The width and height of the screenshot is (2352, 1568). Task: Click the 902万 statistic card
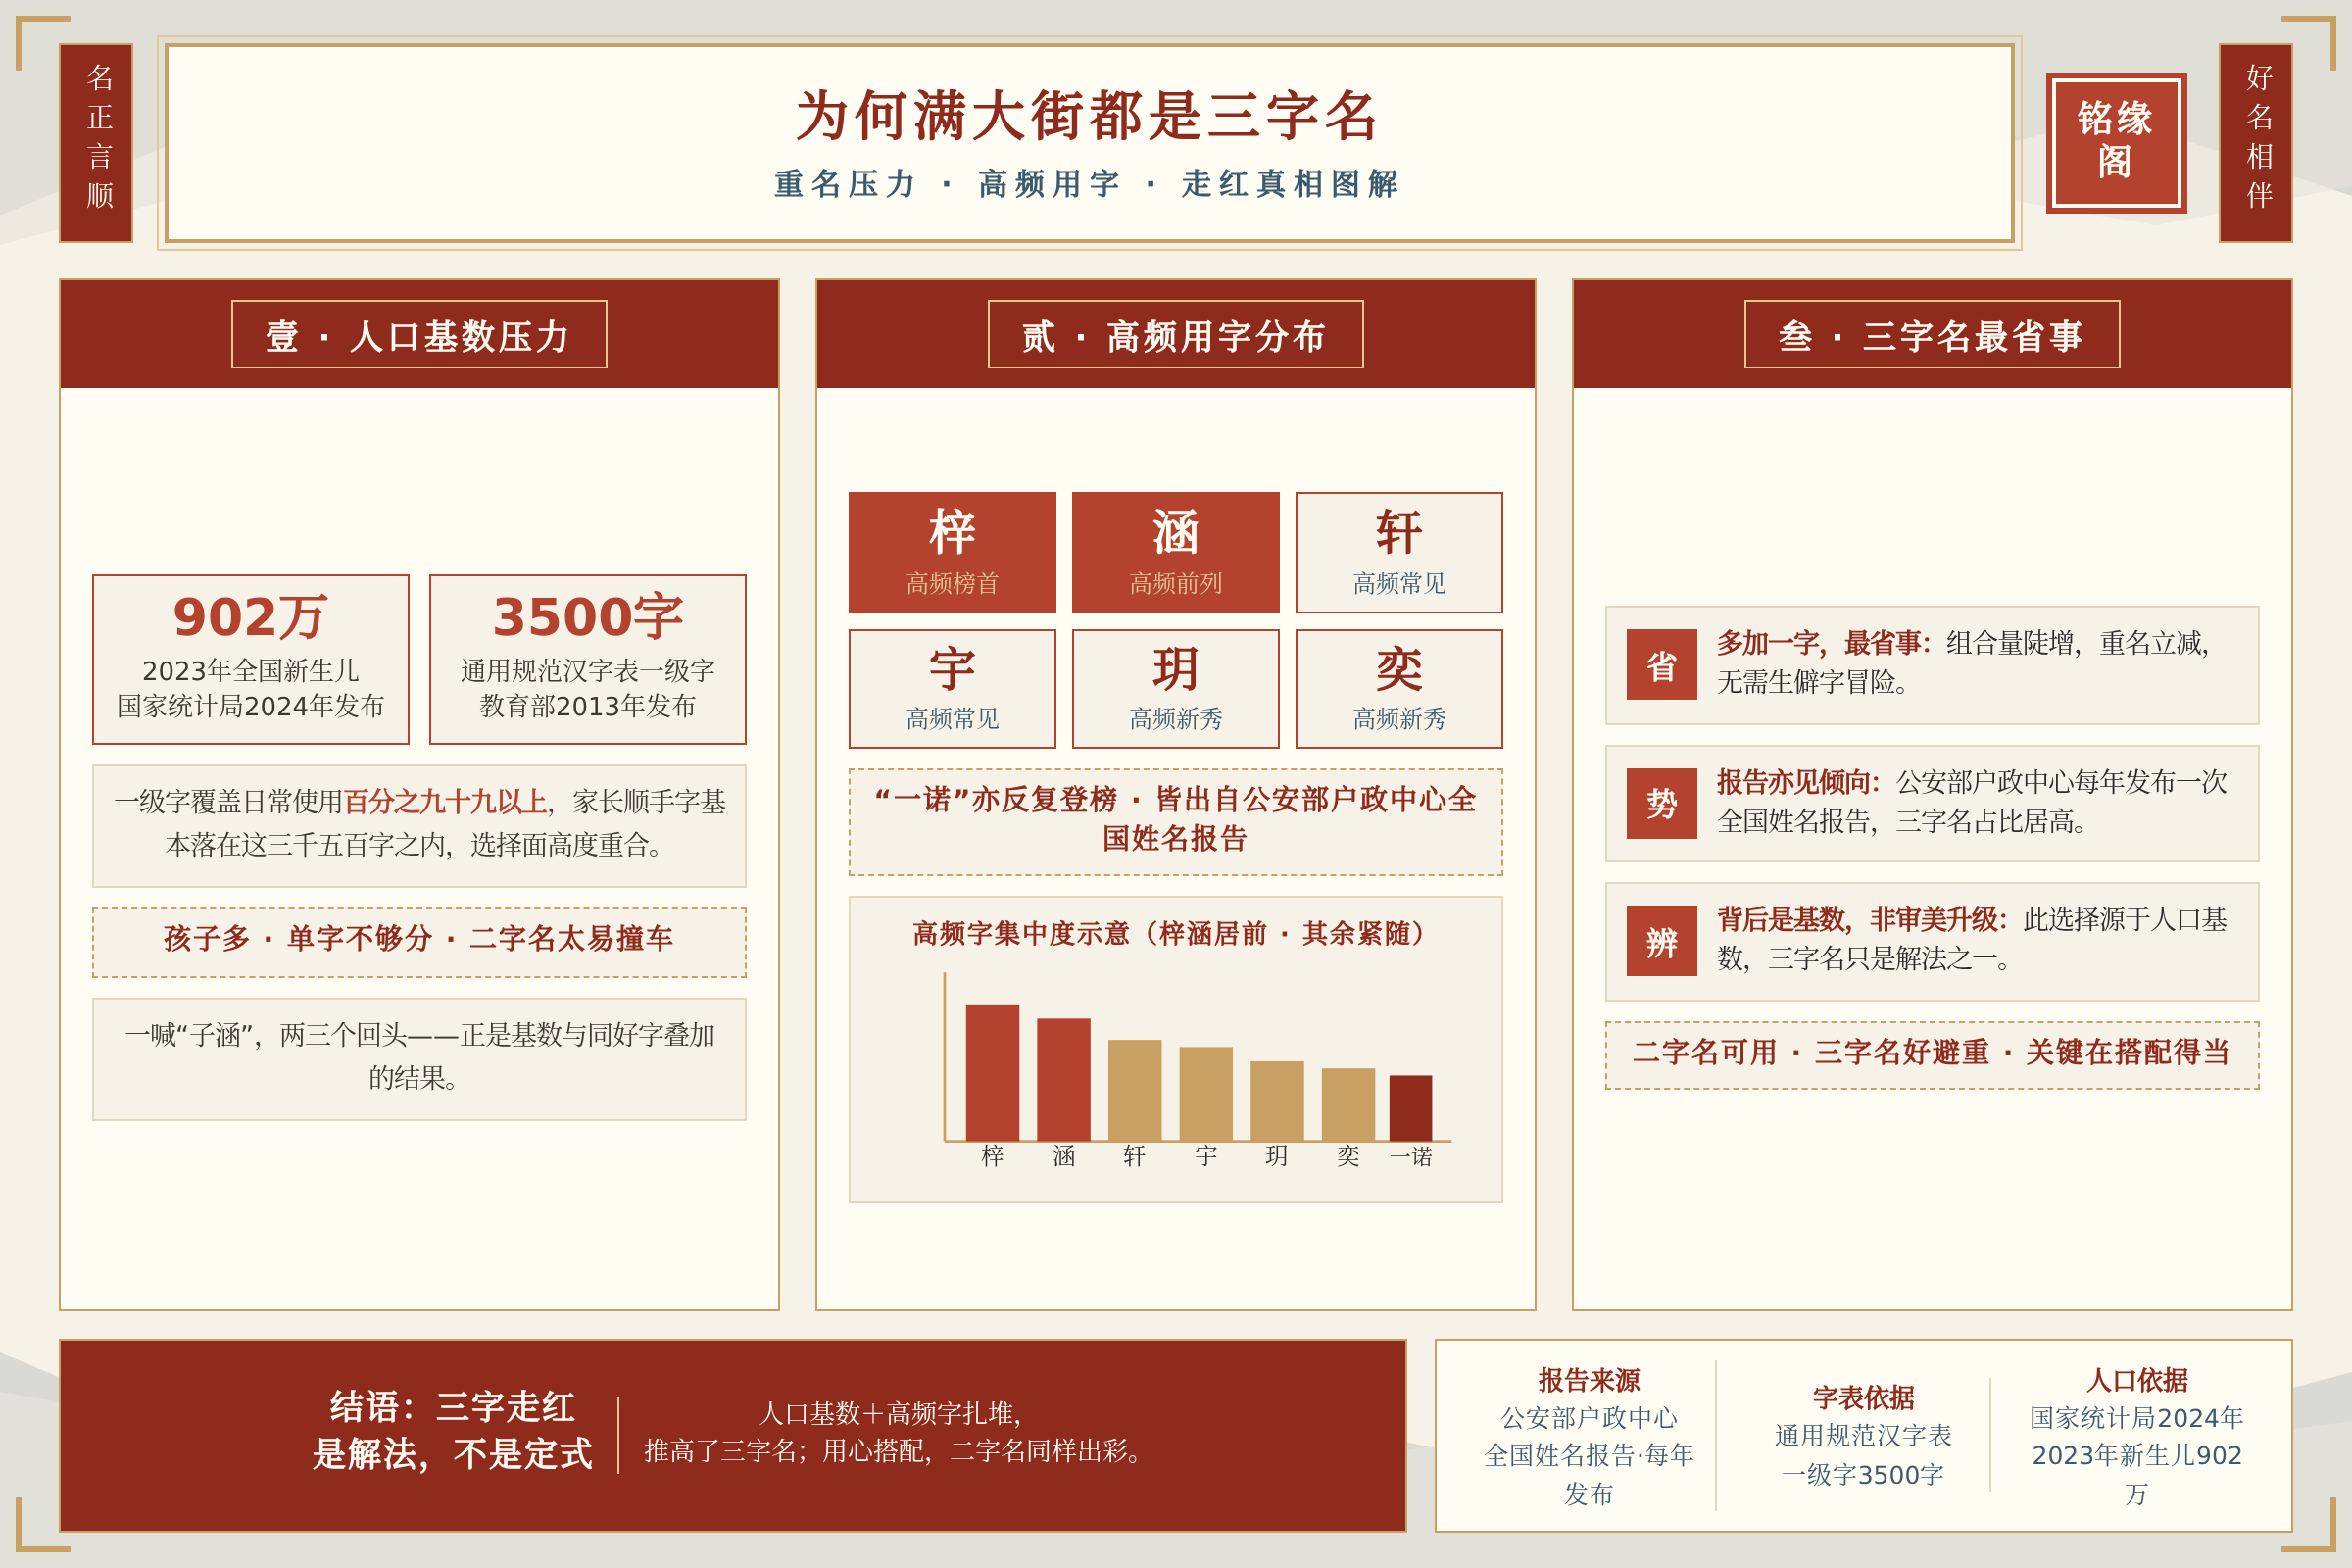pos(251,659)
